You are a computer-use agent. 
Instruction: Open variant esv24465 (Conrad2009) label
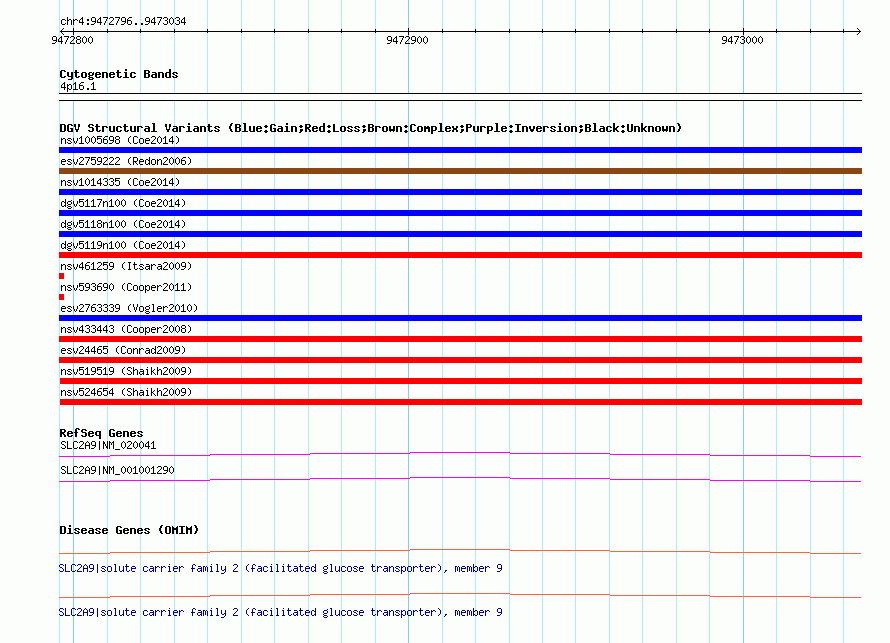coord(123,350)
